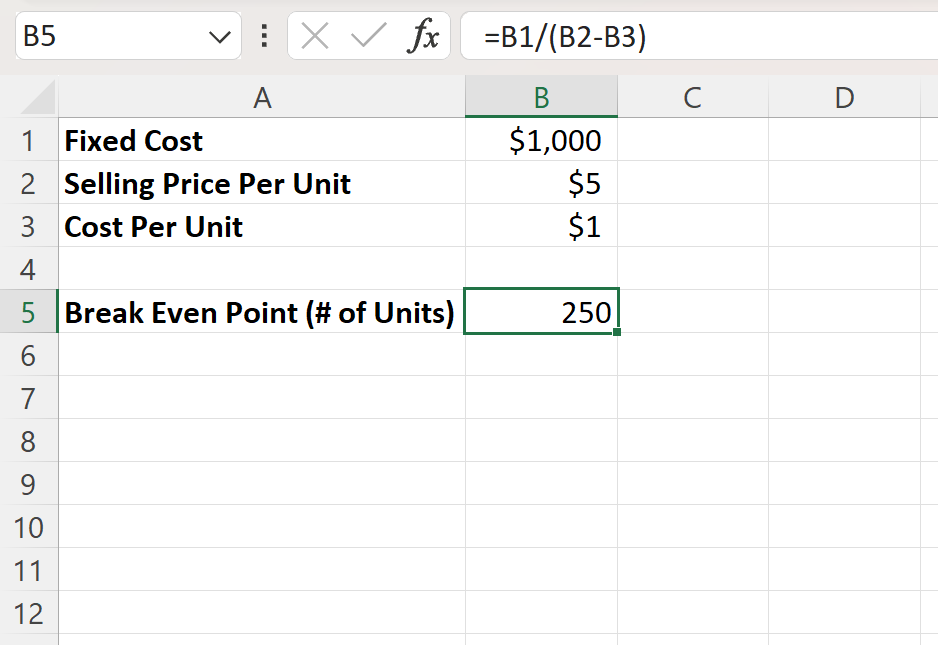Select the Break Even Point label cell
This screenshot has width=938, height=645.
(x=260, y=312)
